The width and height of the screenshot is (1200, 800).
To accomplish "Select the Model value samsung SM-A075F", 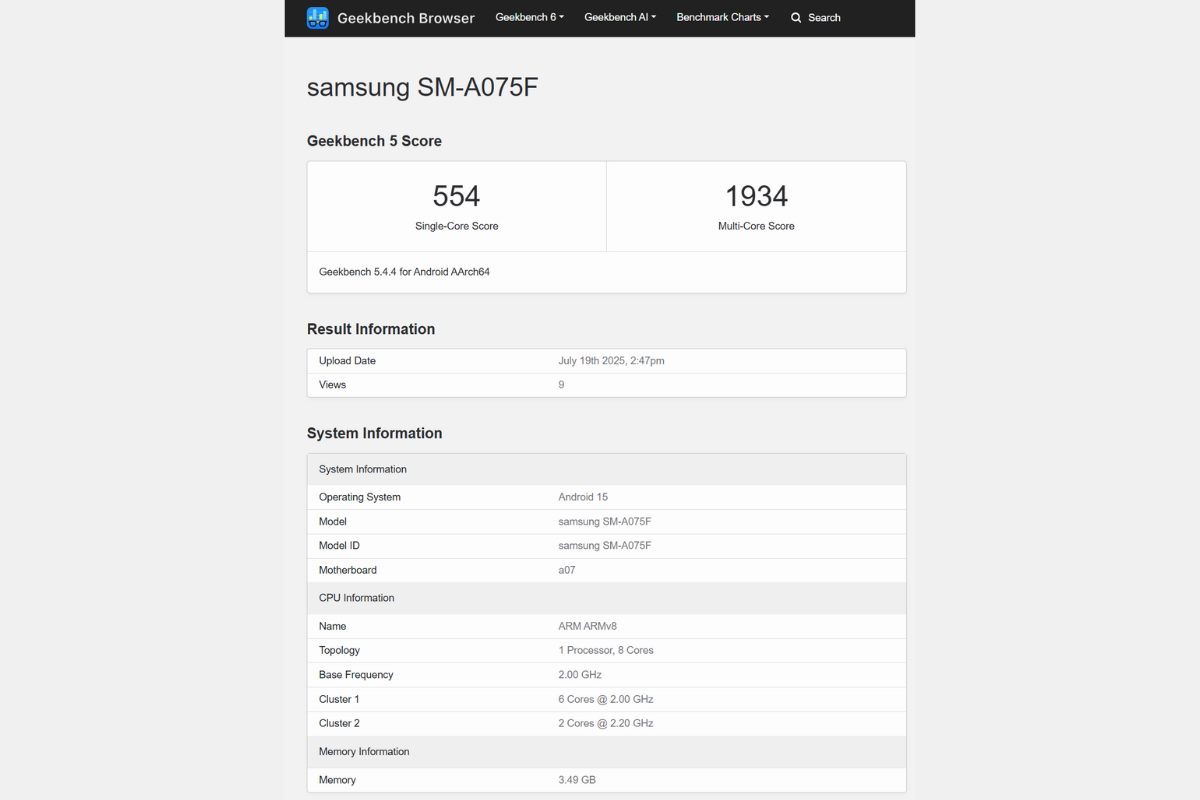I will pos(605,522).
